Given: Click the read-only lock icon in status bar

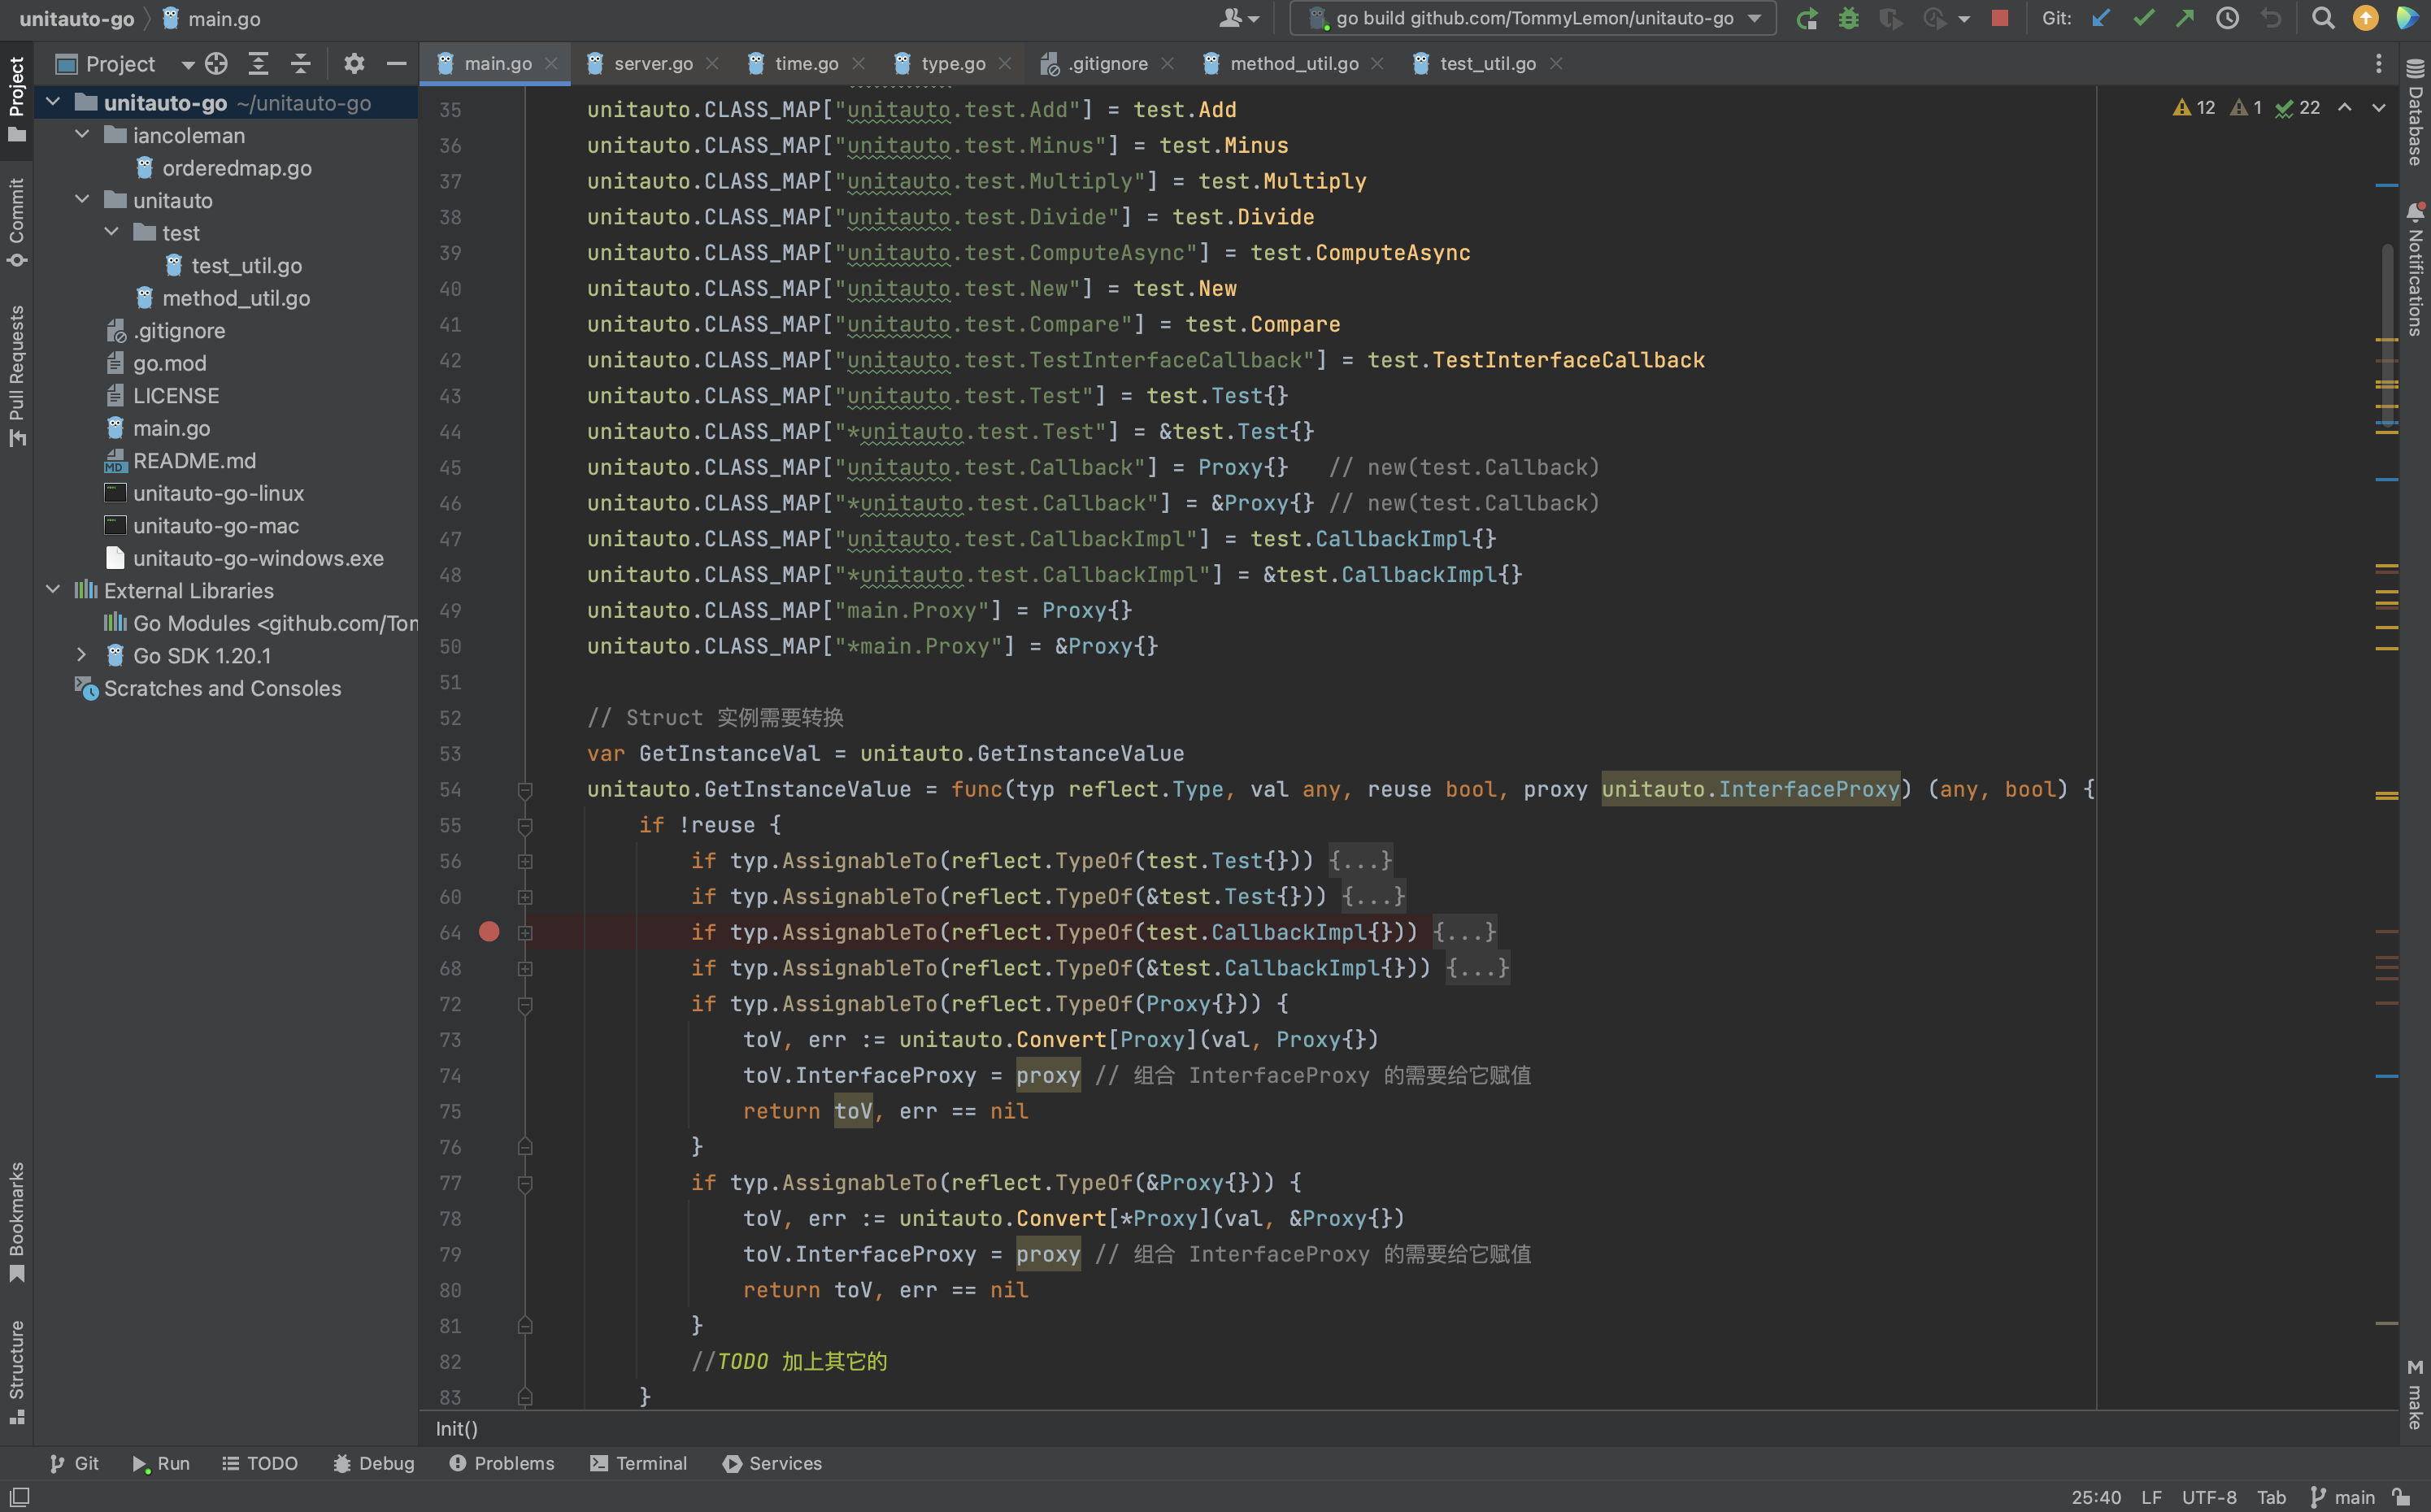Looking at the screenshot, I should click(2402, 1497).
